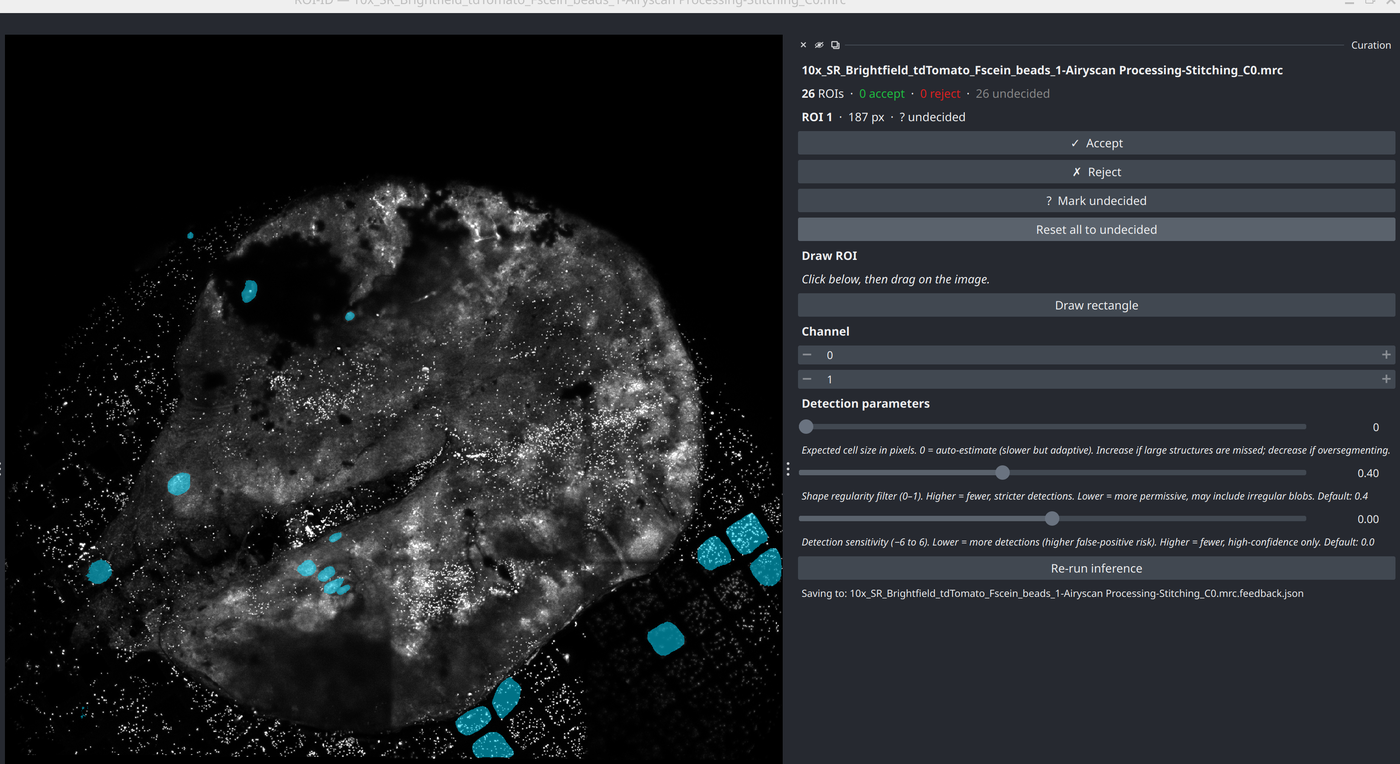Image resolution: width=1400 pixels, height=764 pixels.
Task: Click the '? undecided' status text
Action: coord(932,118)
